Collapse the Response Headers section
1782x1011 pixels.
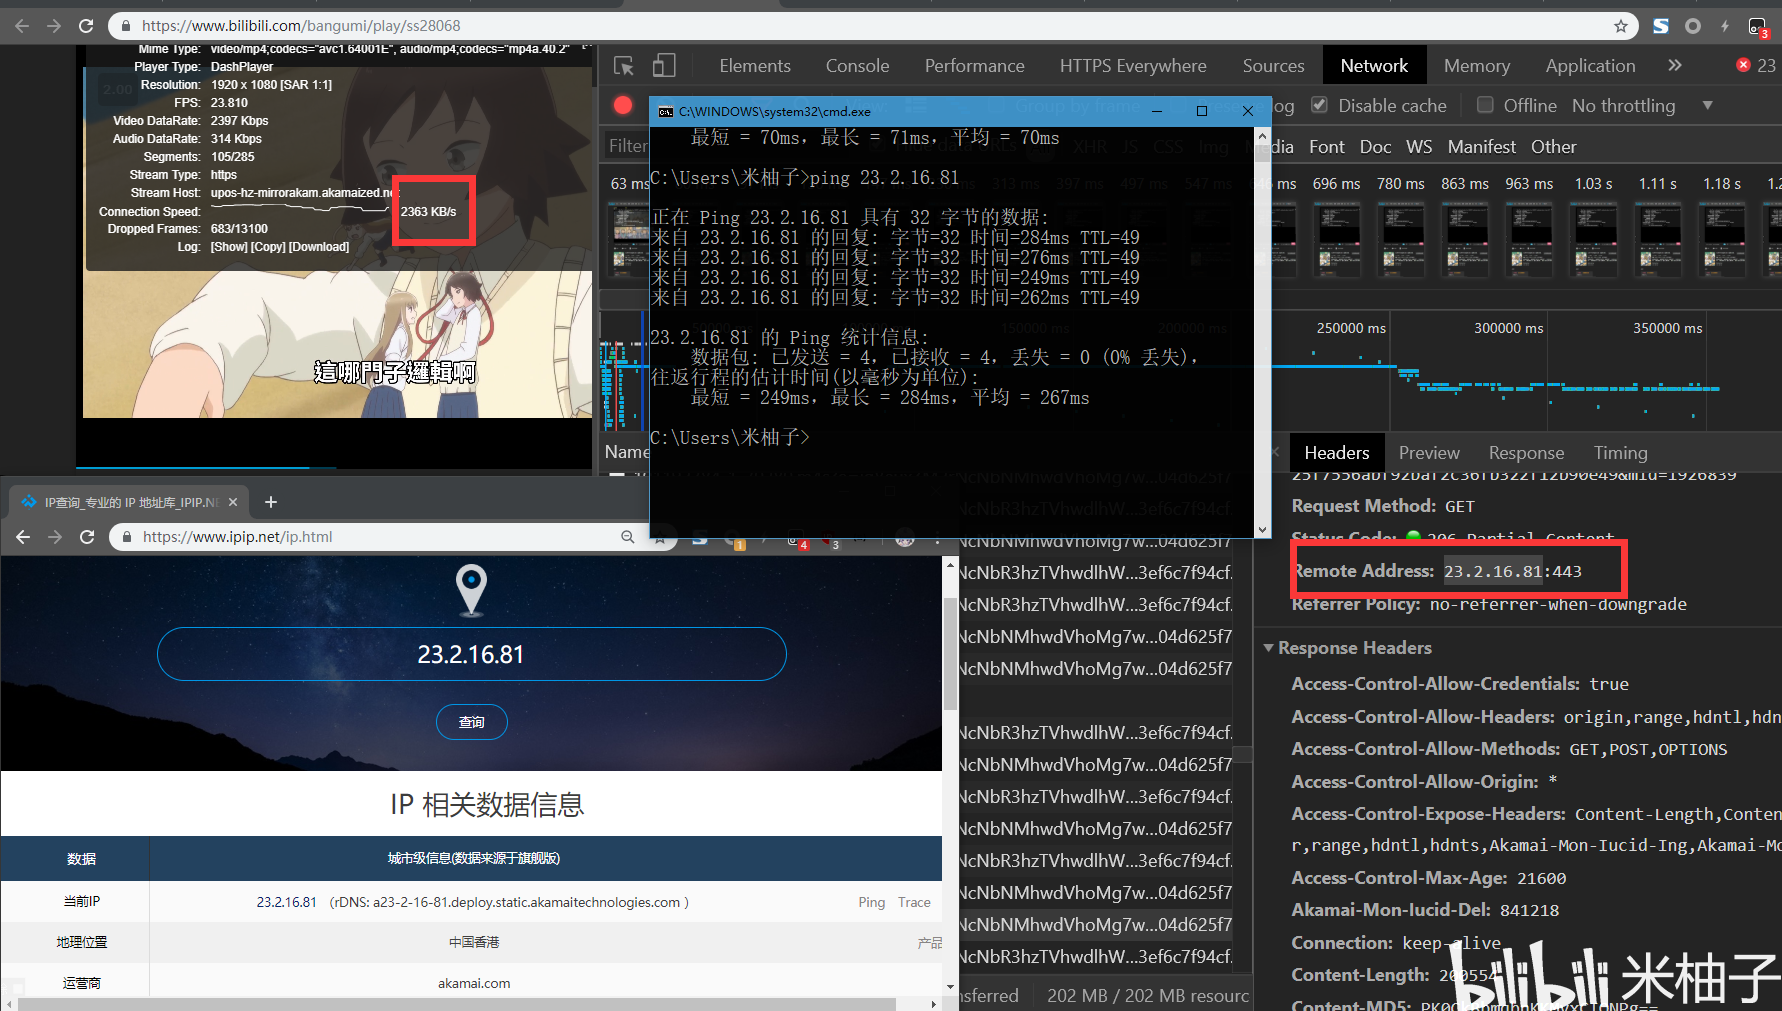click(x=1270, y=647)
